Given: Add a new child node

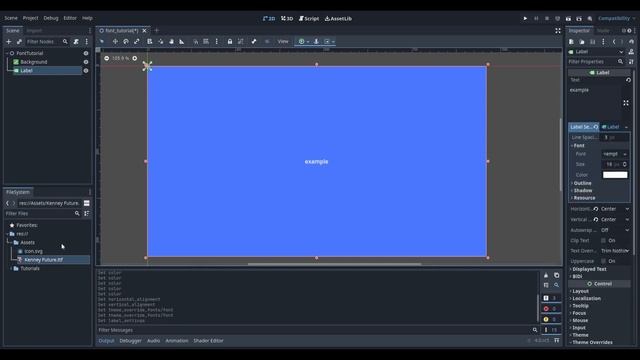Looking at the screenshot, I should pyautogui.click(x=9, y=42).
